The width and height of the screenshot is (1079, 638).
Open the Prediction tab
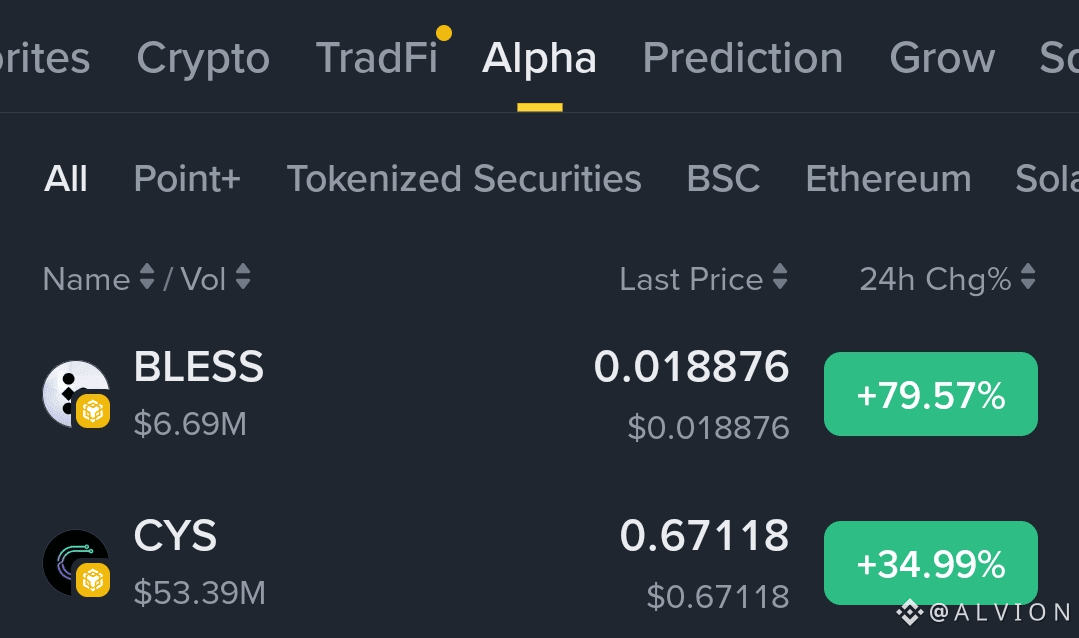click(743, 58)
